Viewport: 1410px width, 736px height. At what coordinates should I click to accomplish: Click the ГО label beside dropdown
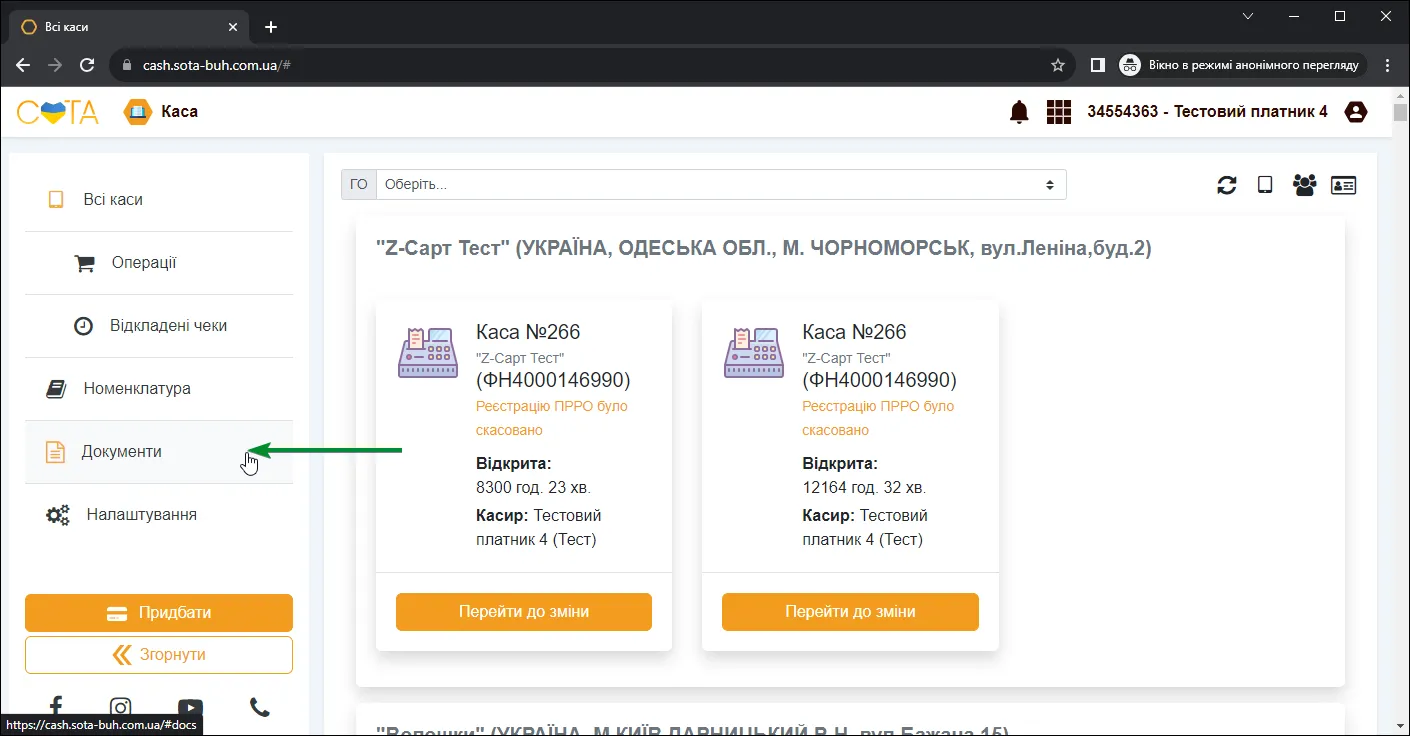(359, 185)
